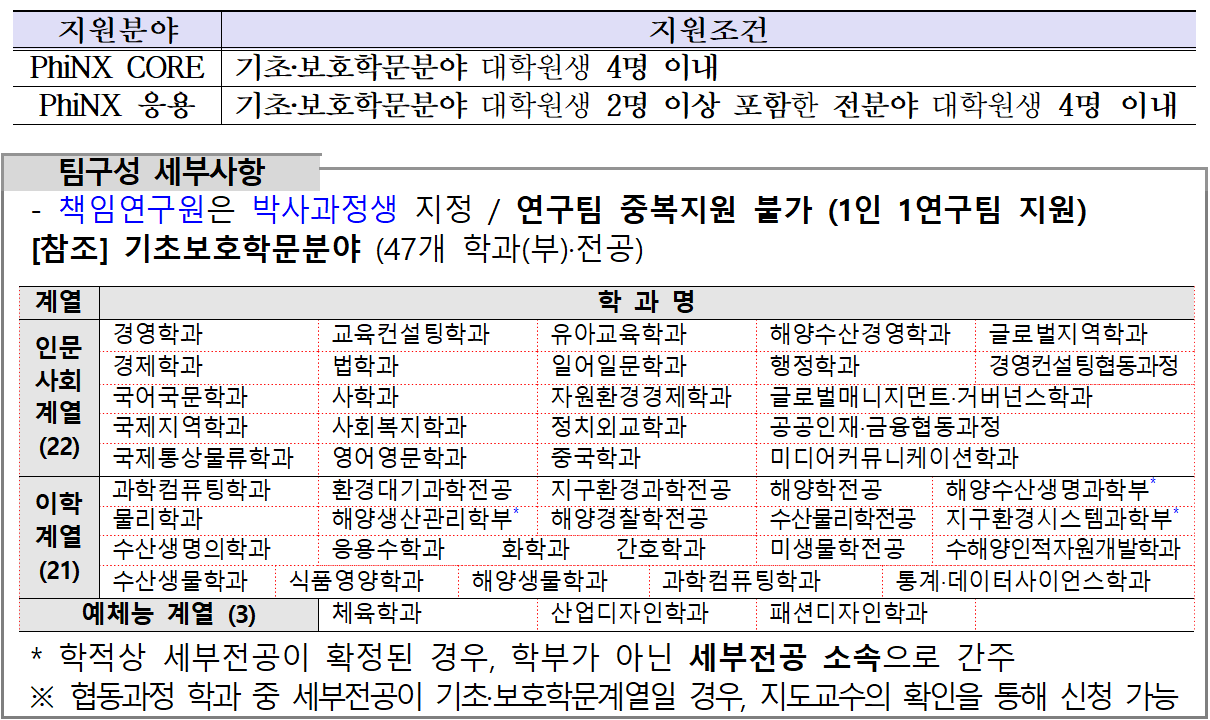The width and height of the screenshot is (1210, 720).
Task: Click the 패션디자인학과 cell
Action: (848, 613)
